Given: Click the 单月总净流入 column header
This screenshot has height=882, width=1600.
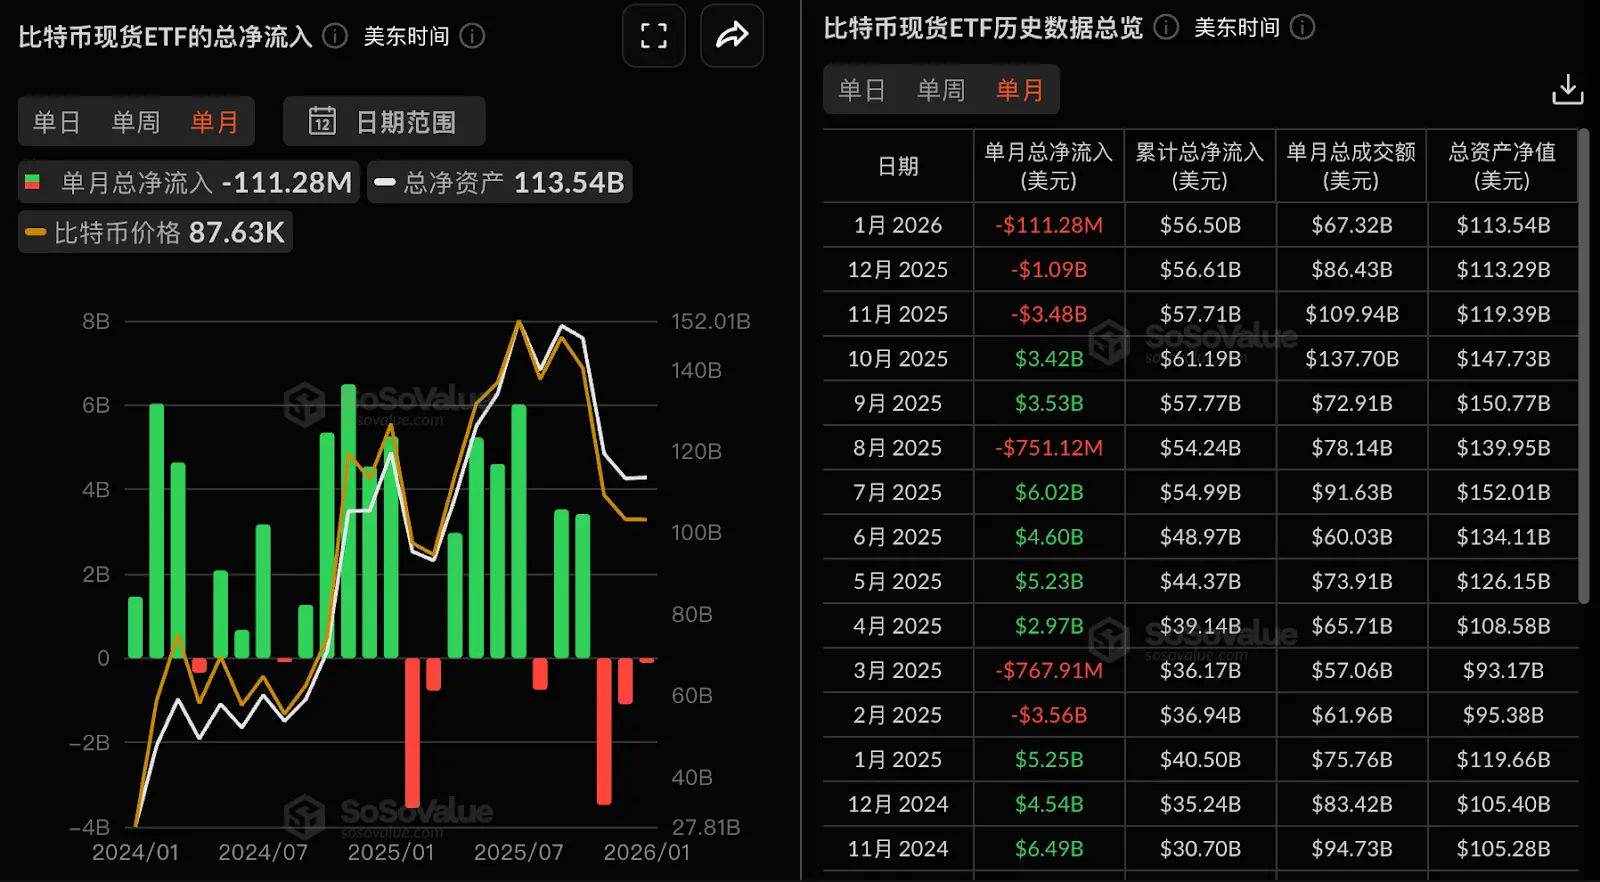Looking at the screenshot, I should point(1048,166).
